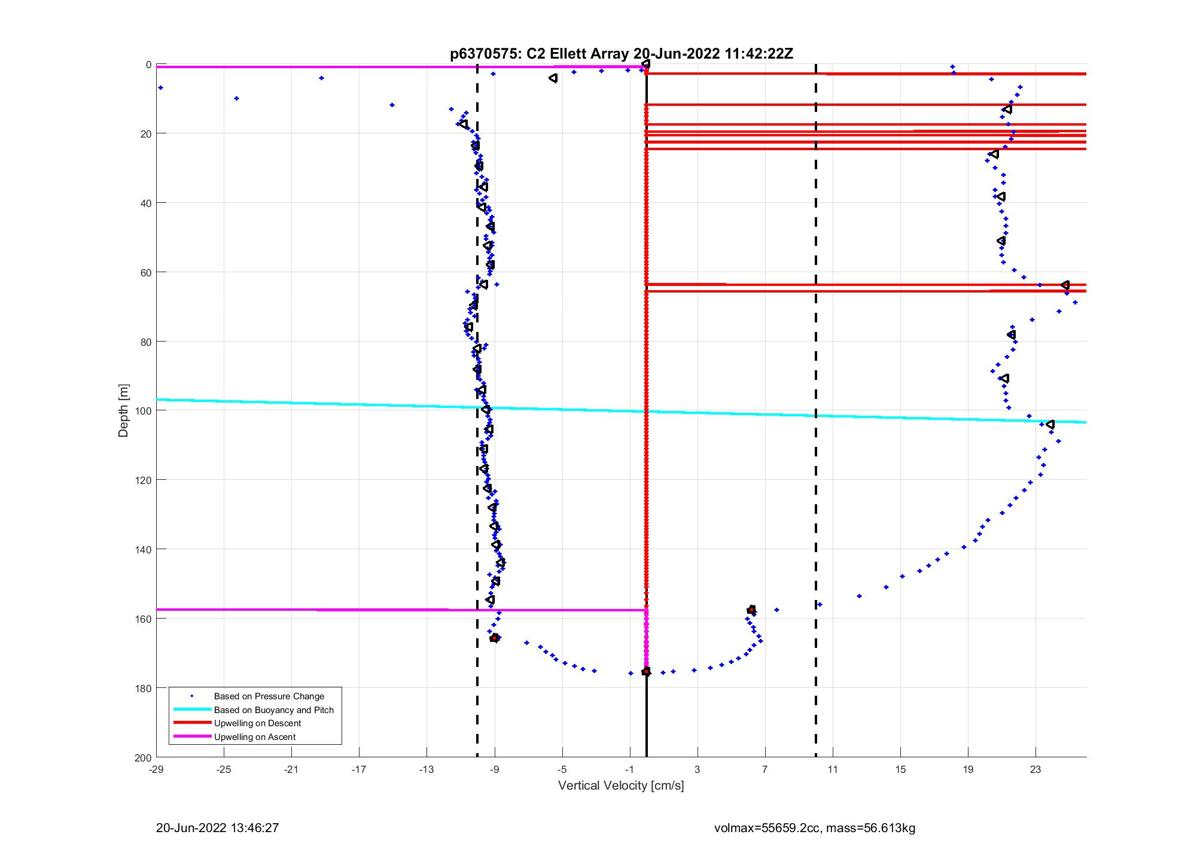Click depth axis tick label 80
Image resolution: width=1200 pixels, height=851 pixels.
(x=146, y=342)
